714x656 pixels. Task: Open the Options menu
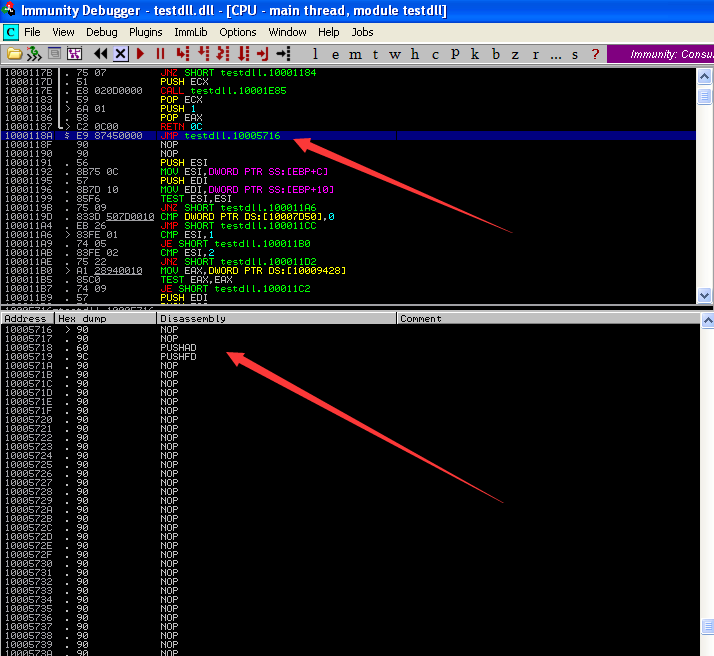238,32
